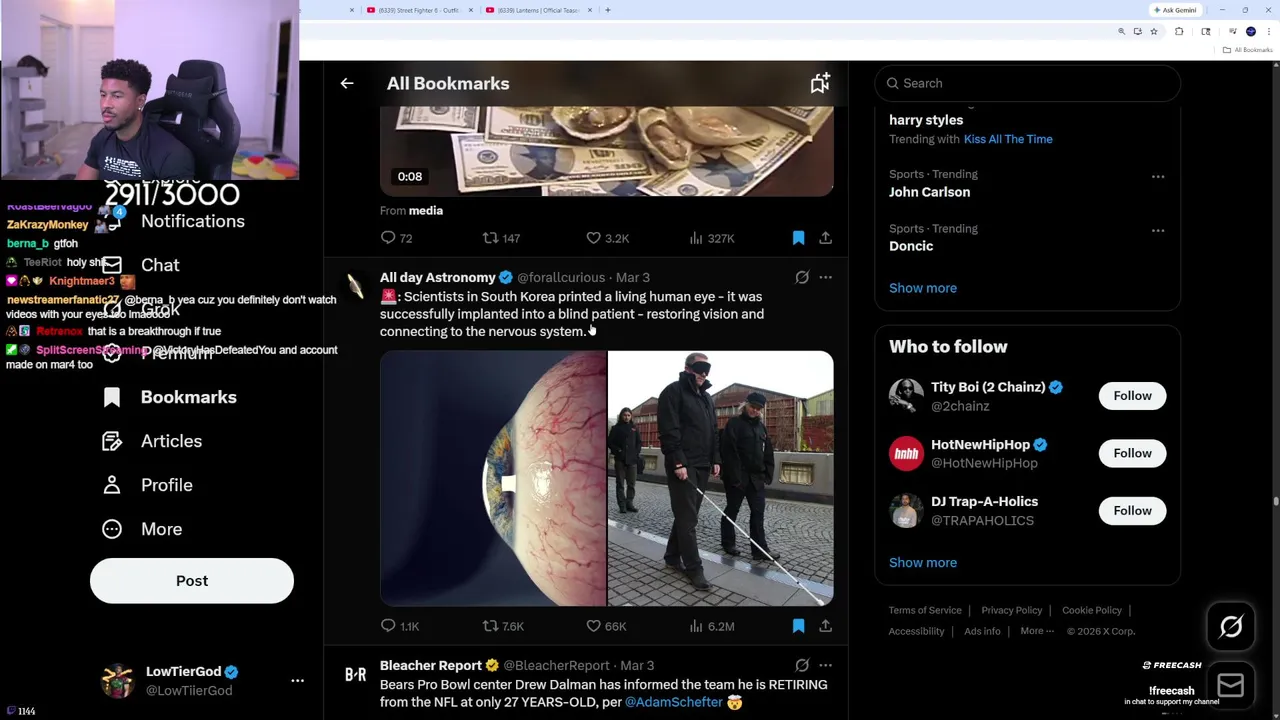Click the Bleacher Report avatar
The height and width of the screenshot is (720, 1280).
(355, 675)
